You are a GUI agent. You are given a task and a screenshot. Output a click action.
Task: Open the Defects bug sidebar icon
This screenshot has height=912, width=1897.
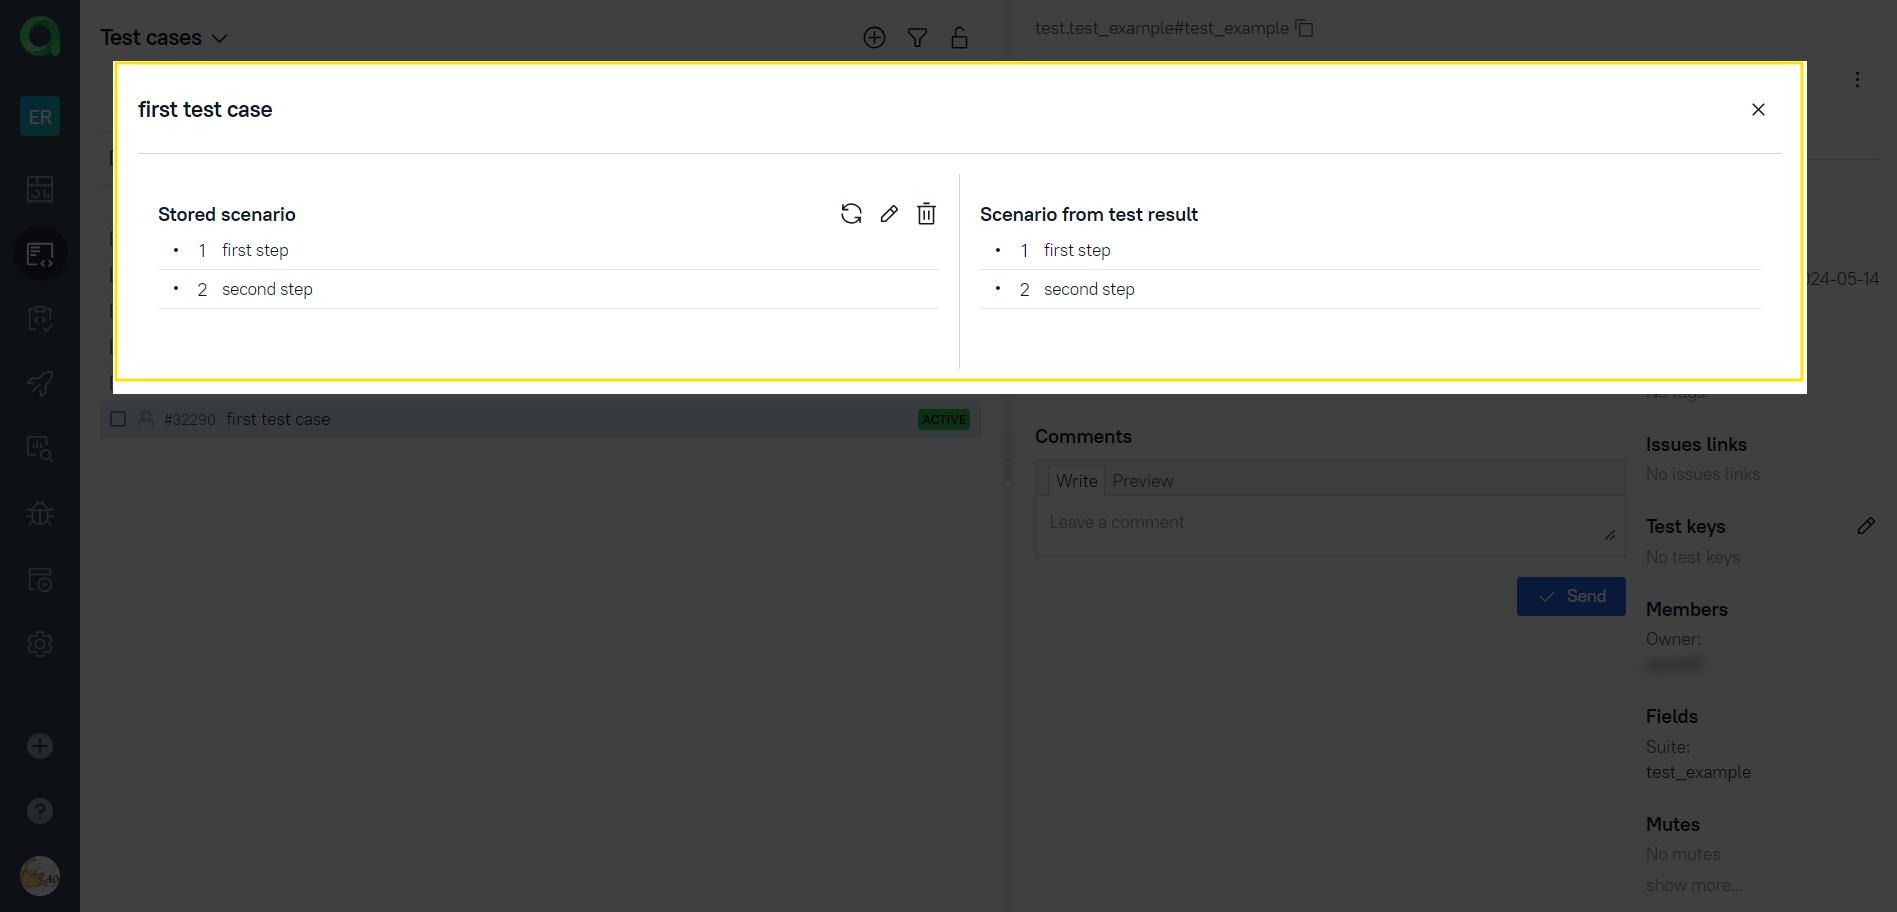click(x=40, y=514)
